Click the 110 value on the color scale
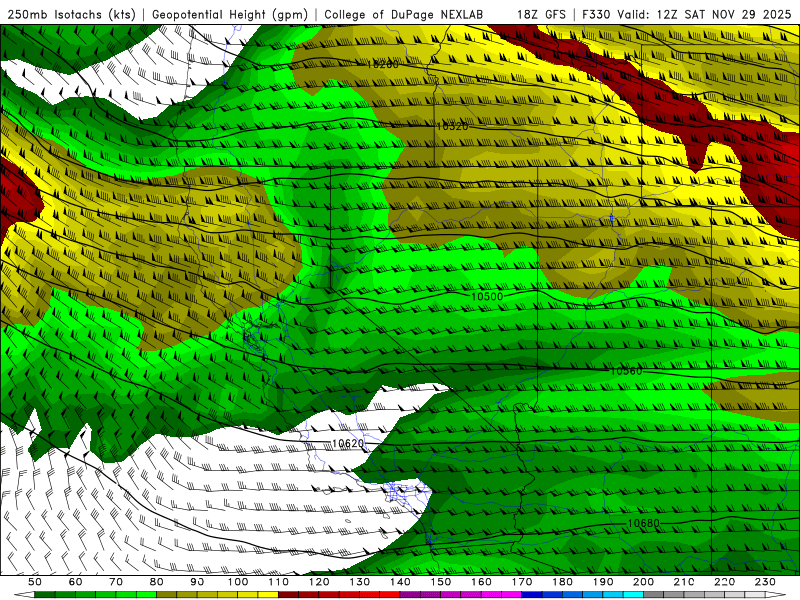Image resolution: width=800 pixels, height=600 pixels. tap(279, 582)
